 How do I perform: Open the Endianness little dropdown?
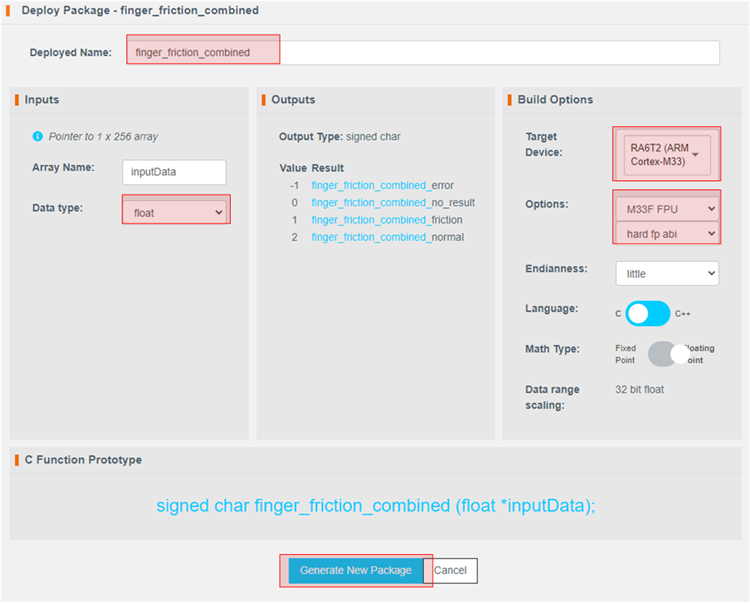pyautogui.click(x=667, y=273)
